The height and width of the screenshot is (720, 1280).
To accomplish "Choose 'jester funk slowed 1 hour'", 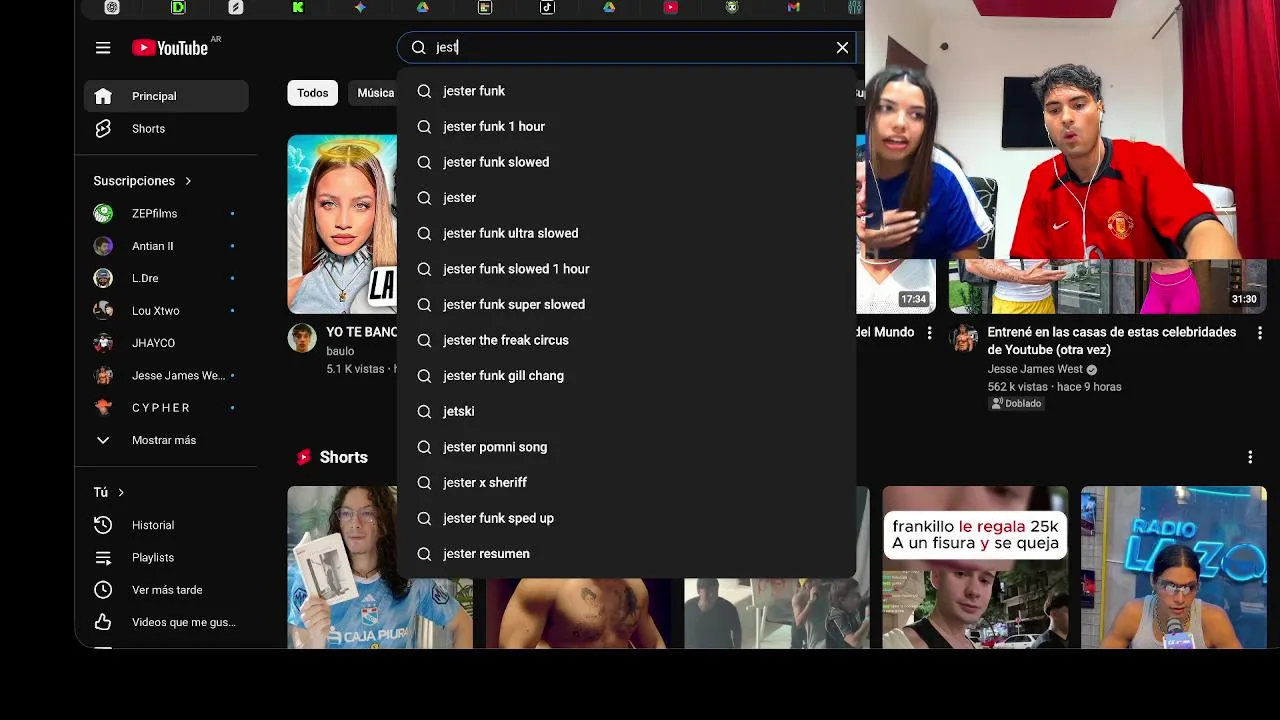I will (x=626, y=269).
